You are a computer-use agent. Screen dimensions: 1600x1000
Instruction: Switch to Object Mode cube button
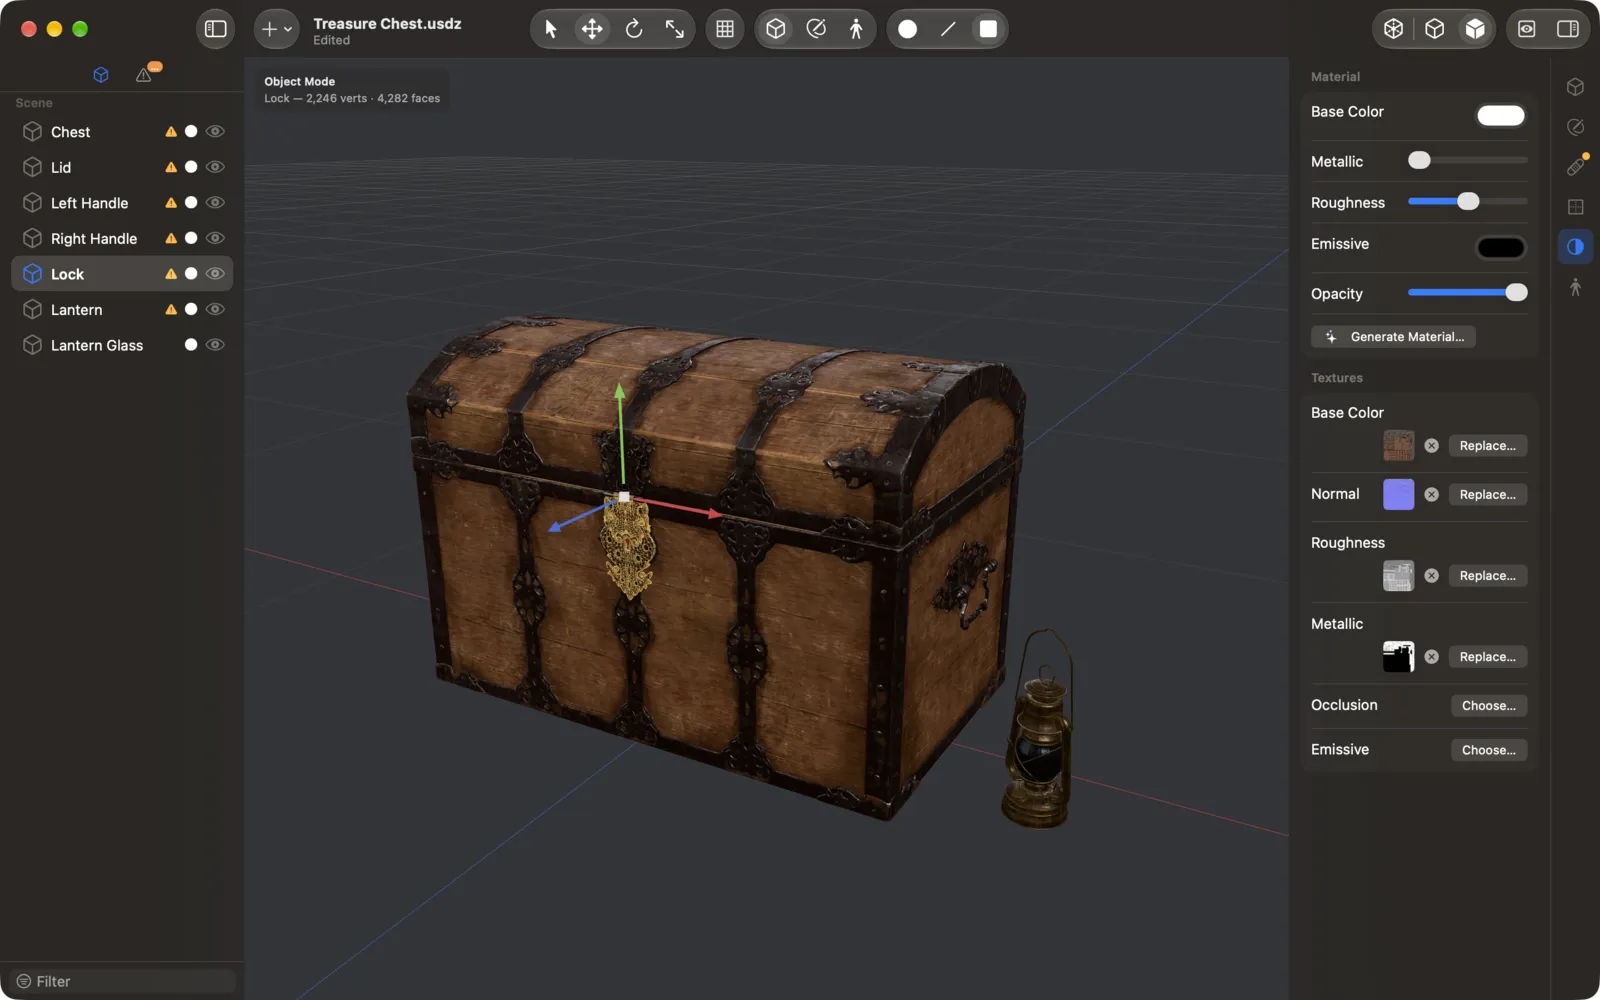pyautogui.click(x=776, y=29)
